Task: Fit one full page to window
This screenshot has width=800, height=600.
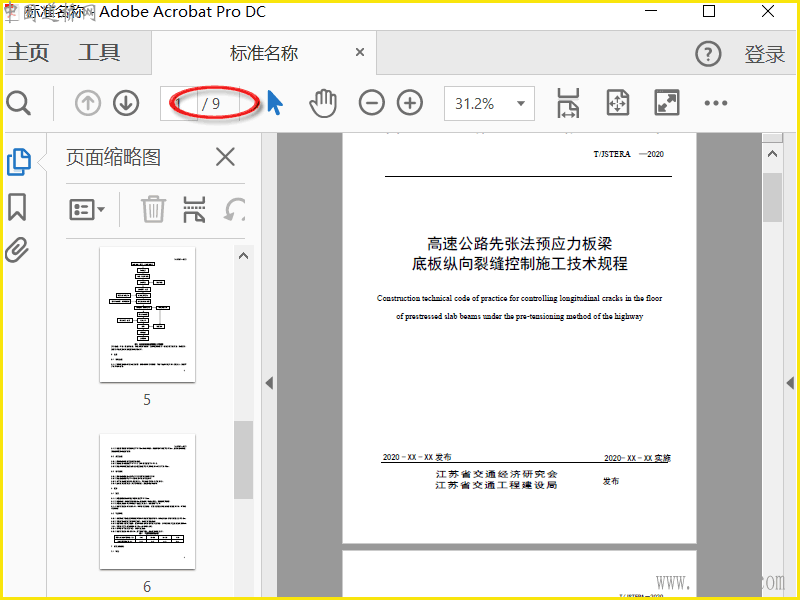Action: [618, 103]
